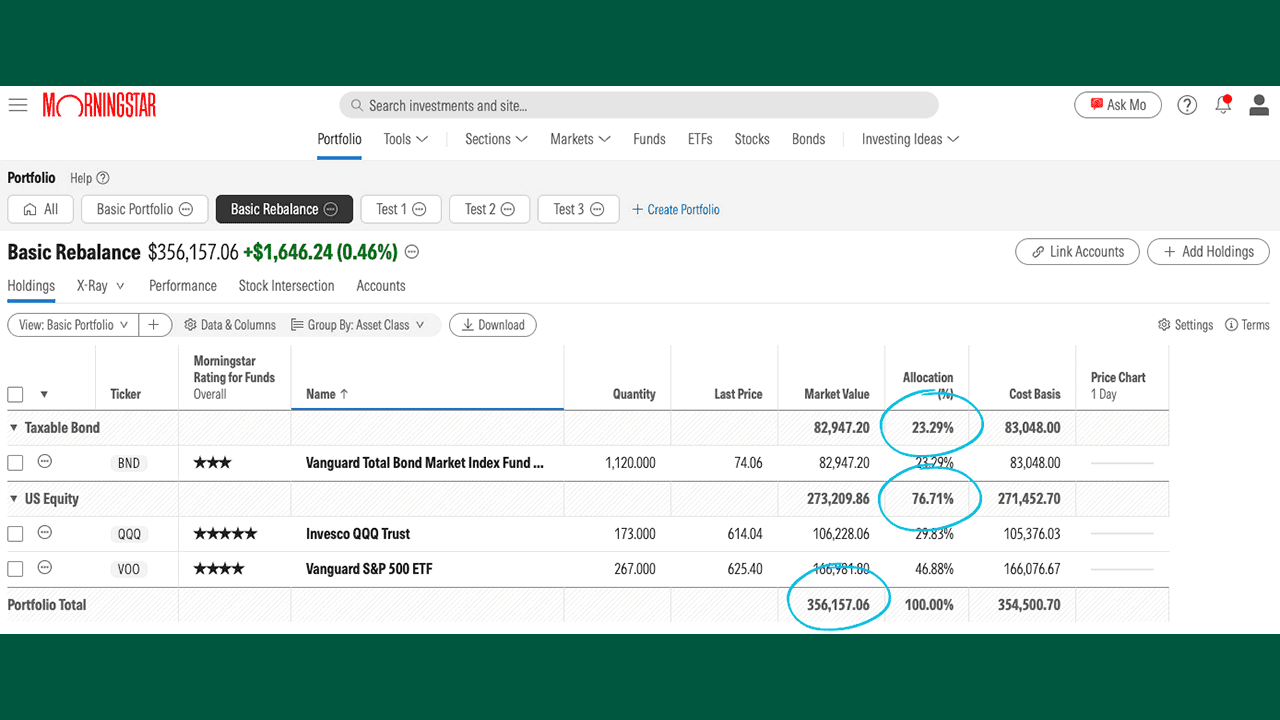Open the View: Basic Portfolio dropdown
The width and height of the screenshot is (1280, 720).
72,324
